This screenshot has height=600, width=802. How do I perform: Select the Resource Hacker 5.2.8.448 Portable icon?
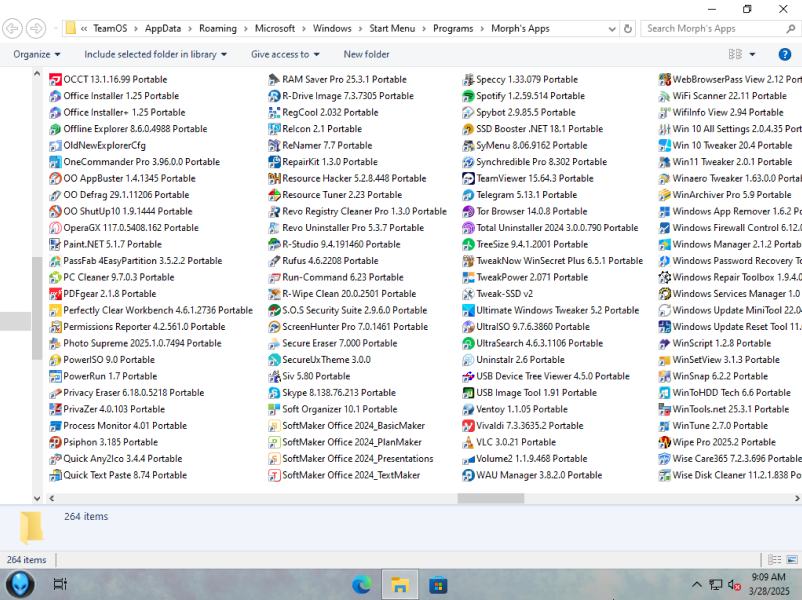(274, 179)
